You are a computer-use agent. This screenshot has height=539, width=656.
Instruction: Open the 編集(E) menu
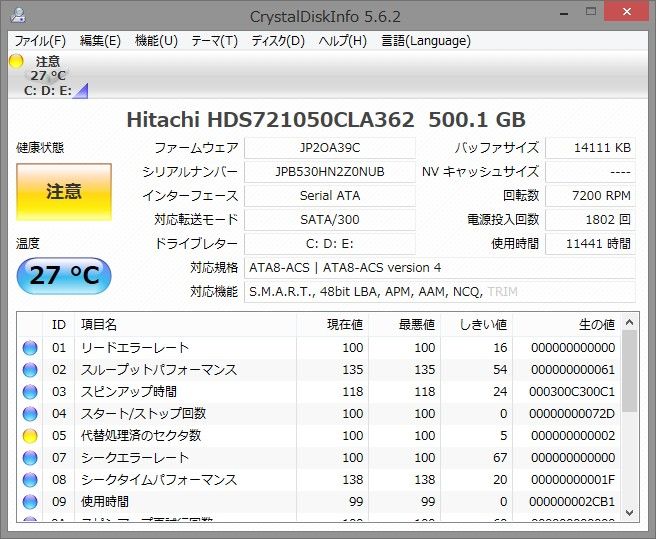[x=100, y=41]
